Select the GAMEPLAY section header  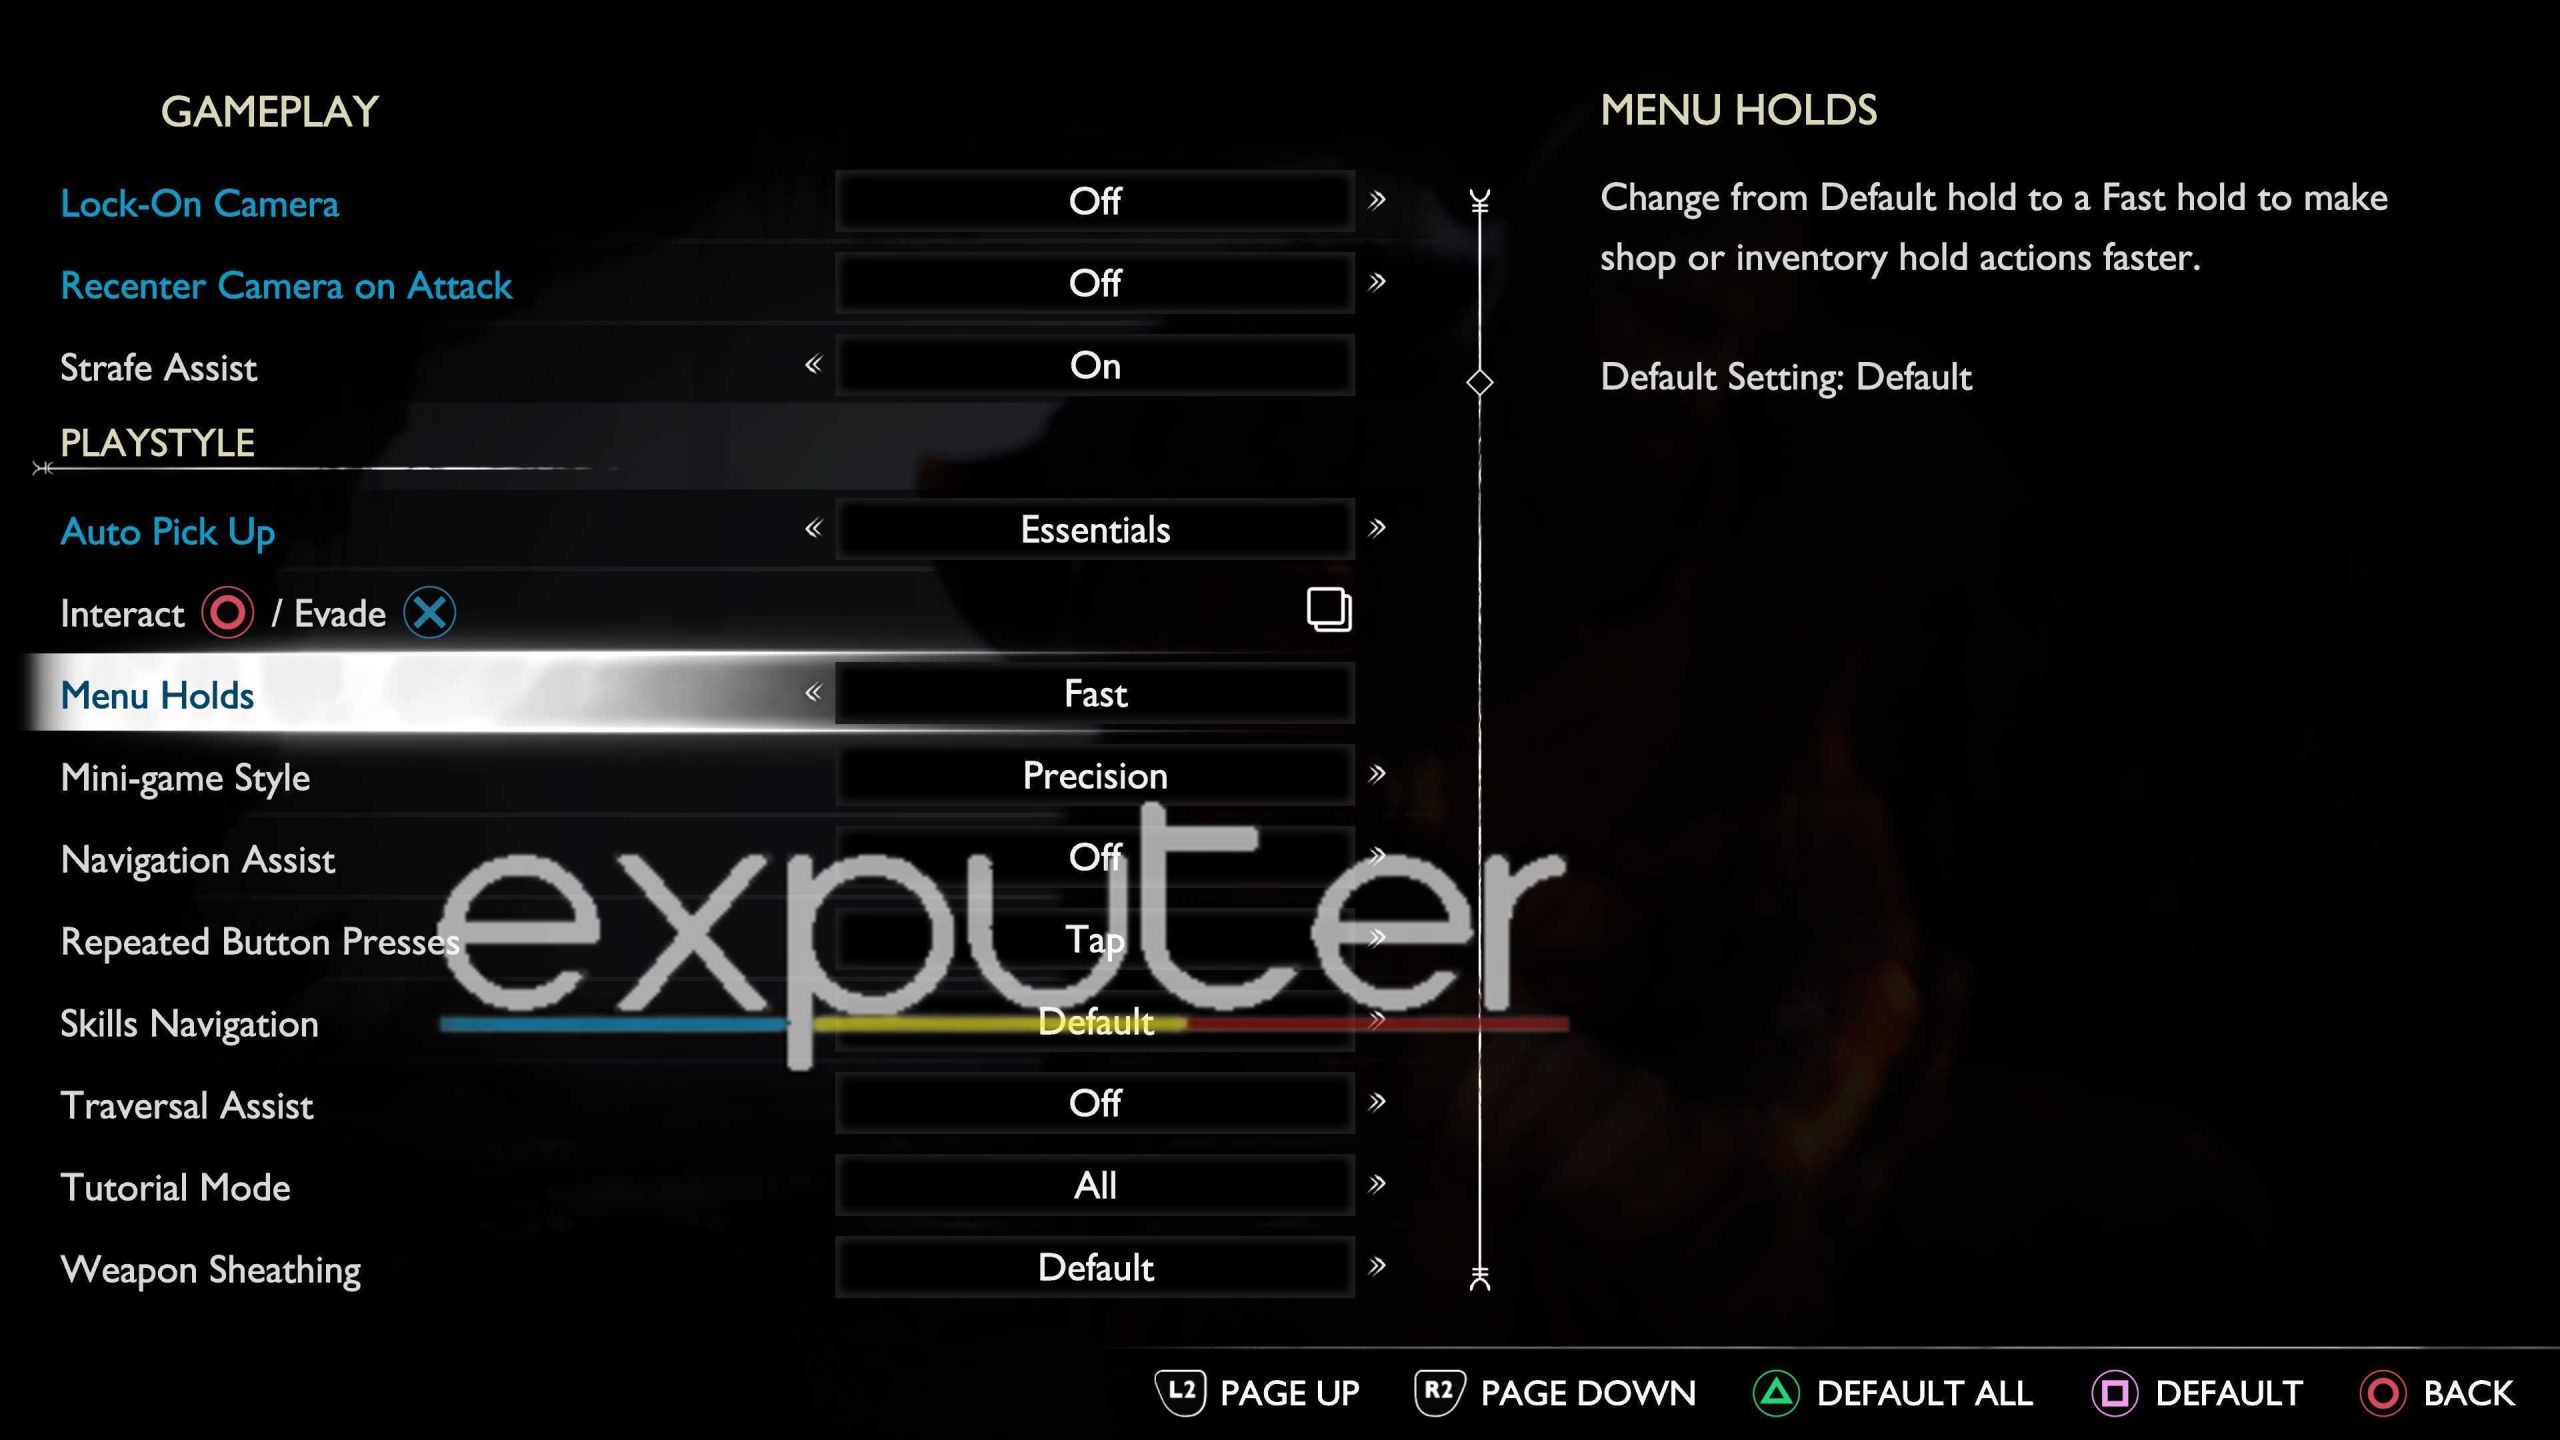[269, 111]
